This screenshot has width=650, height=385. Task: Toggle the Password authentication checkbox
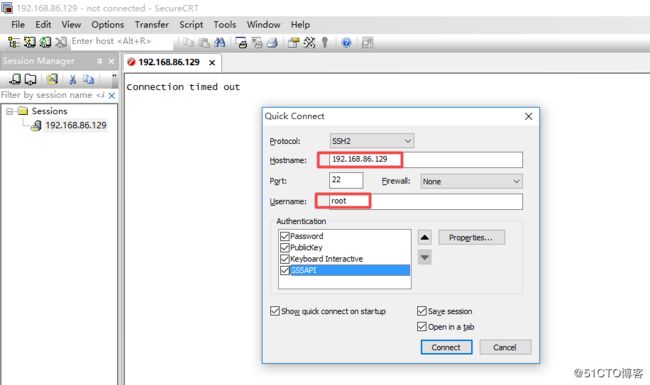tap(284, 236)
